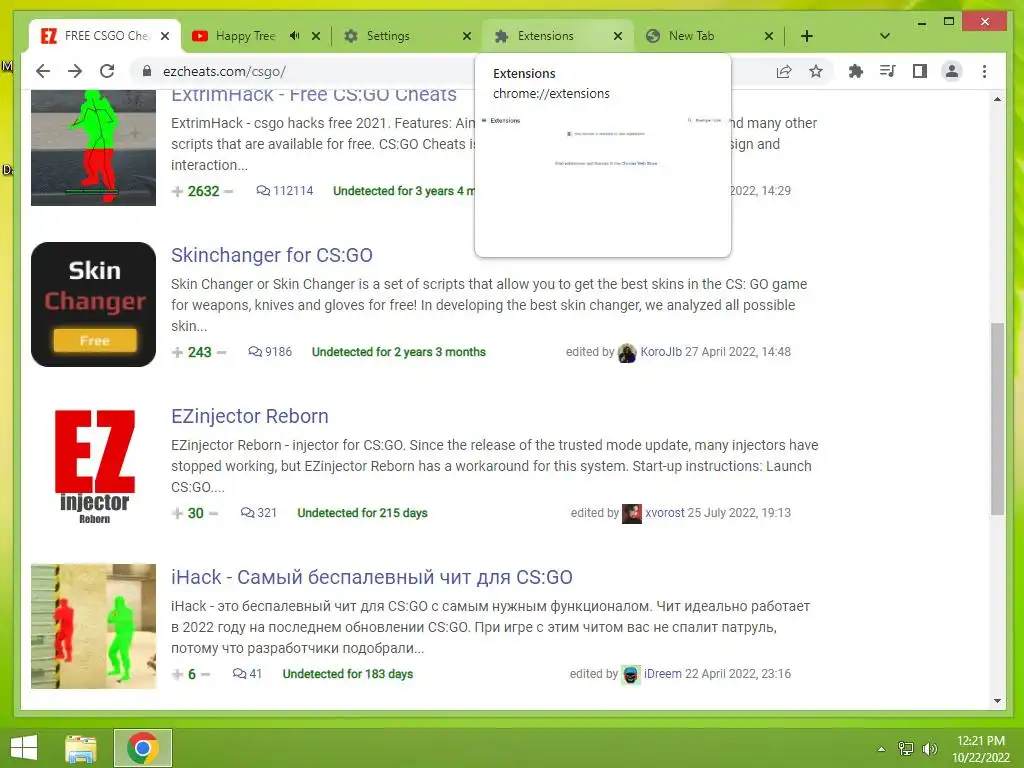This screenshot has height=768, width=1024.
Task: Toggle the browser side panel
Action: click(x=920, y=71)
